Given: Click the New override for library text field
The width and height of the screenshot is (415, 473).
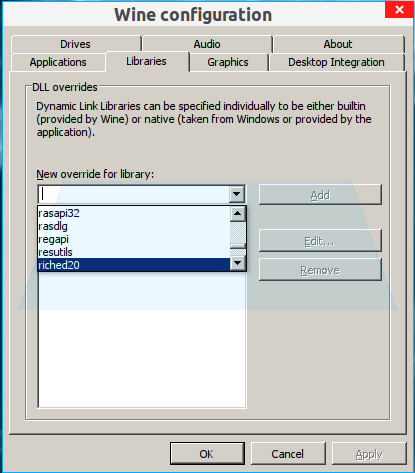Looking at the screenshot, I should point(134,194).
